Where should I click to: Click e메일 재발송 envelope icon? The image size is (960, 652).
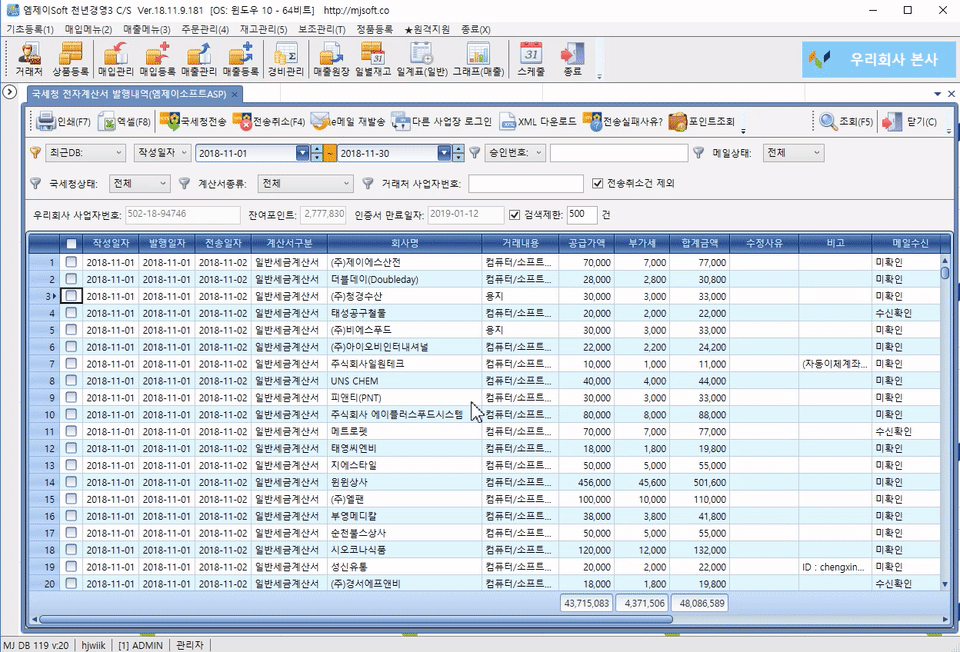[x=347, y=121]
